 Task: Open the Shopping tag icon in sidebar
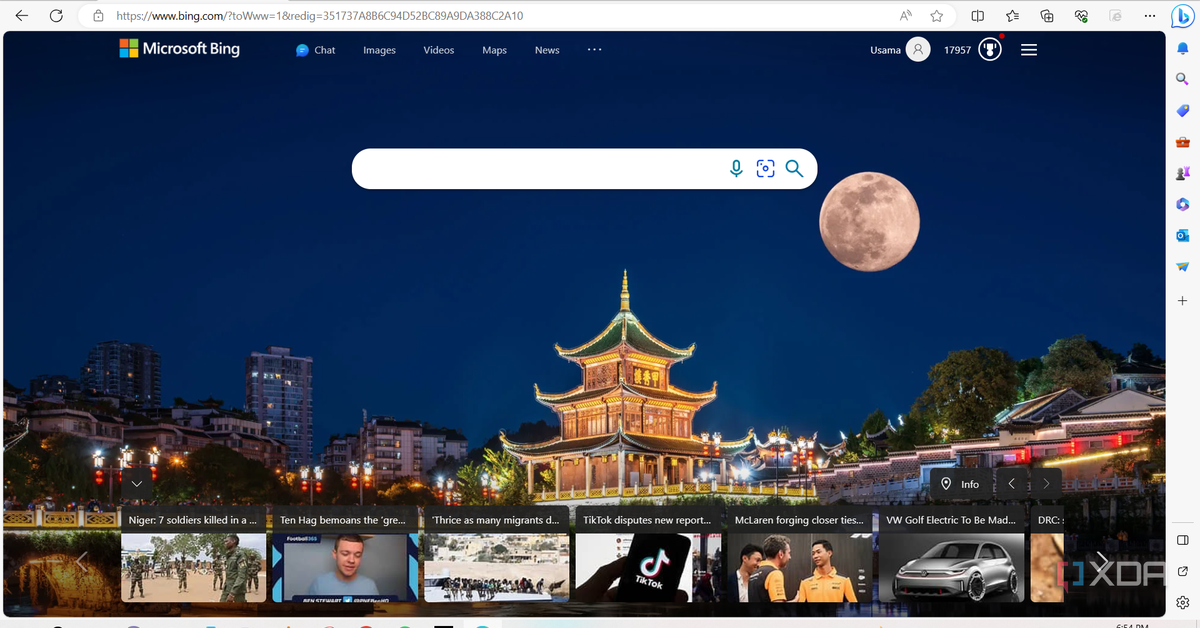pos(1182,110)
